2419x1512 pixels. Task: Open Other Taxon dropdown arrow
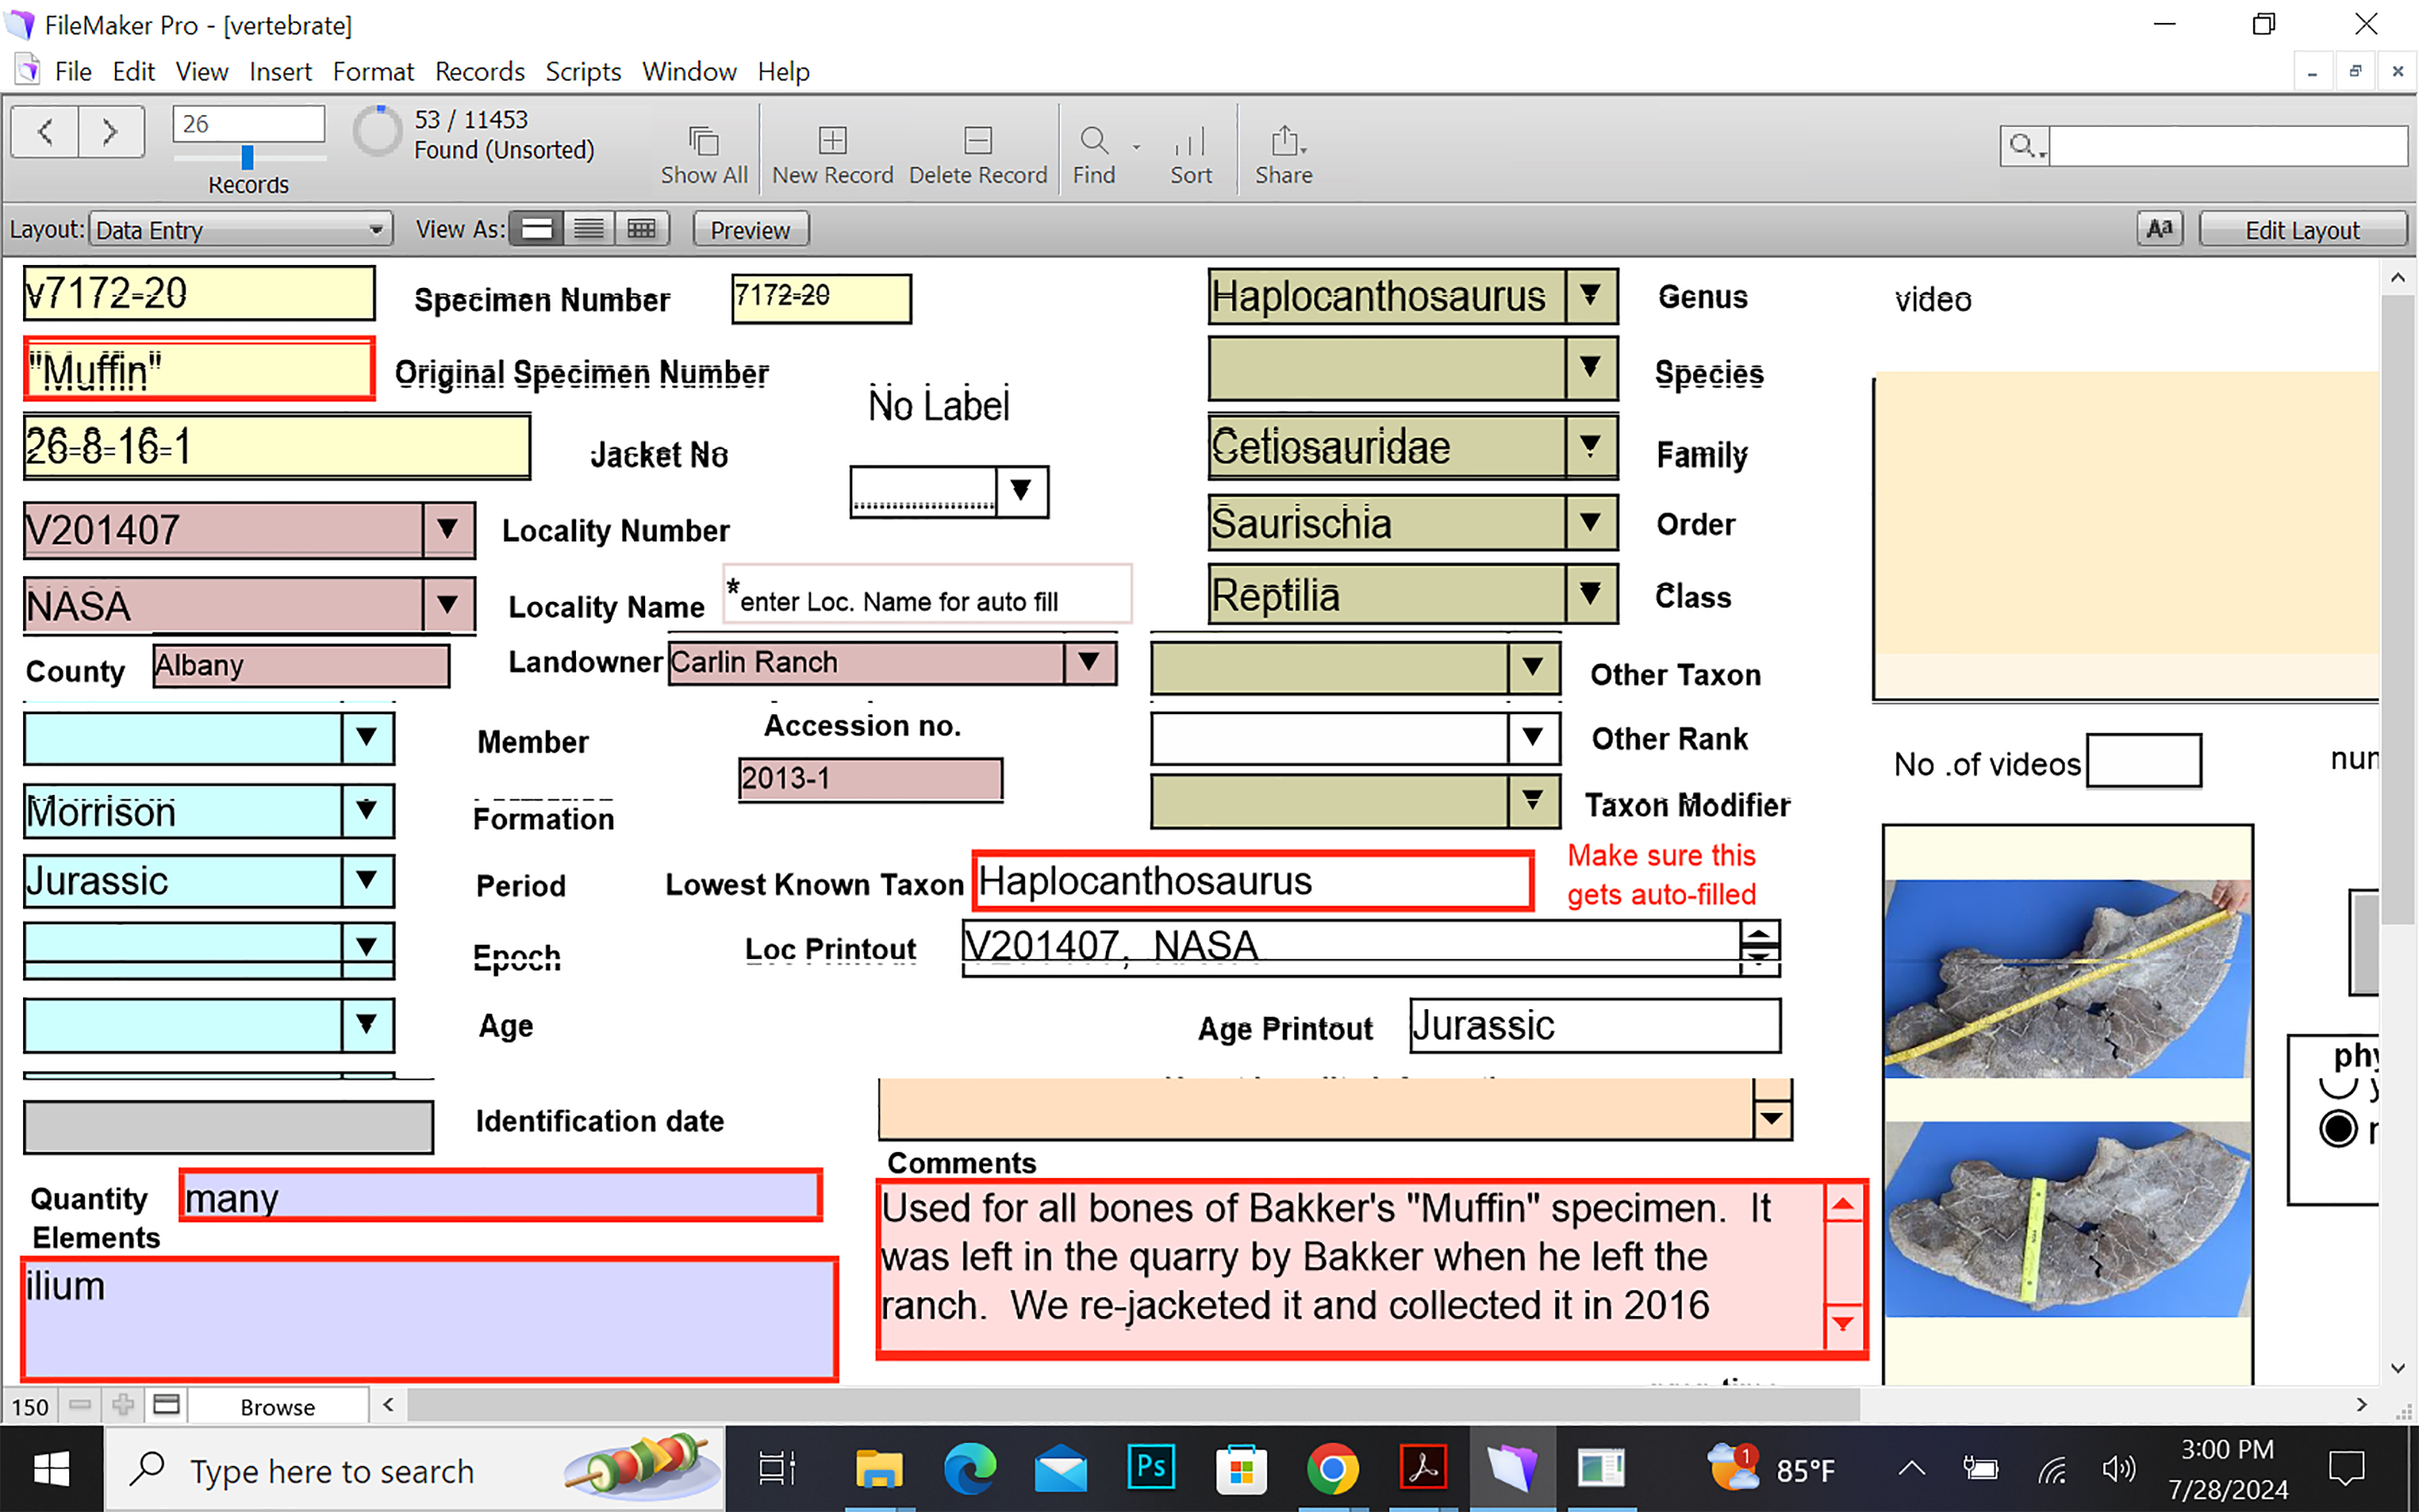coord(1532,668)
